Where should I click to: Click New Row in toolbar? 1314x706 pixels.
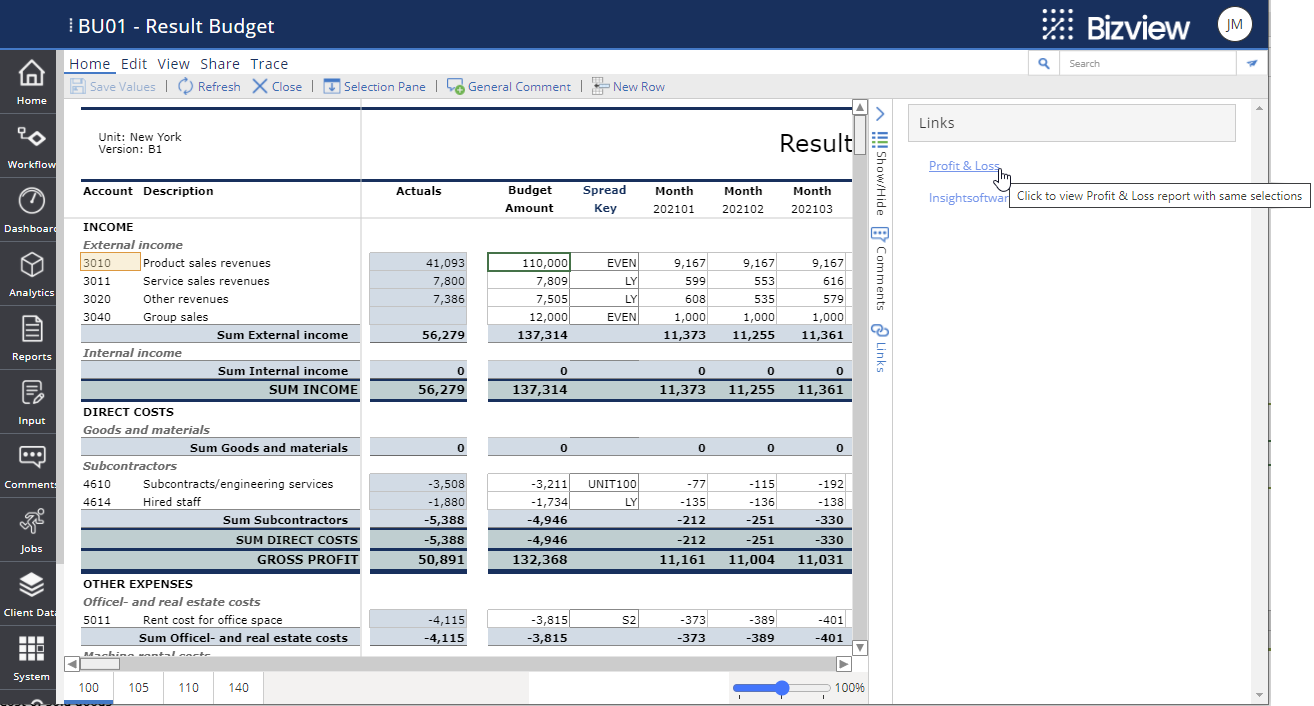pyautogui.click(x=628, y=87)
